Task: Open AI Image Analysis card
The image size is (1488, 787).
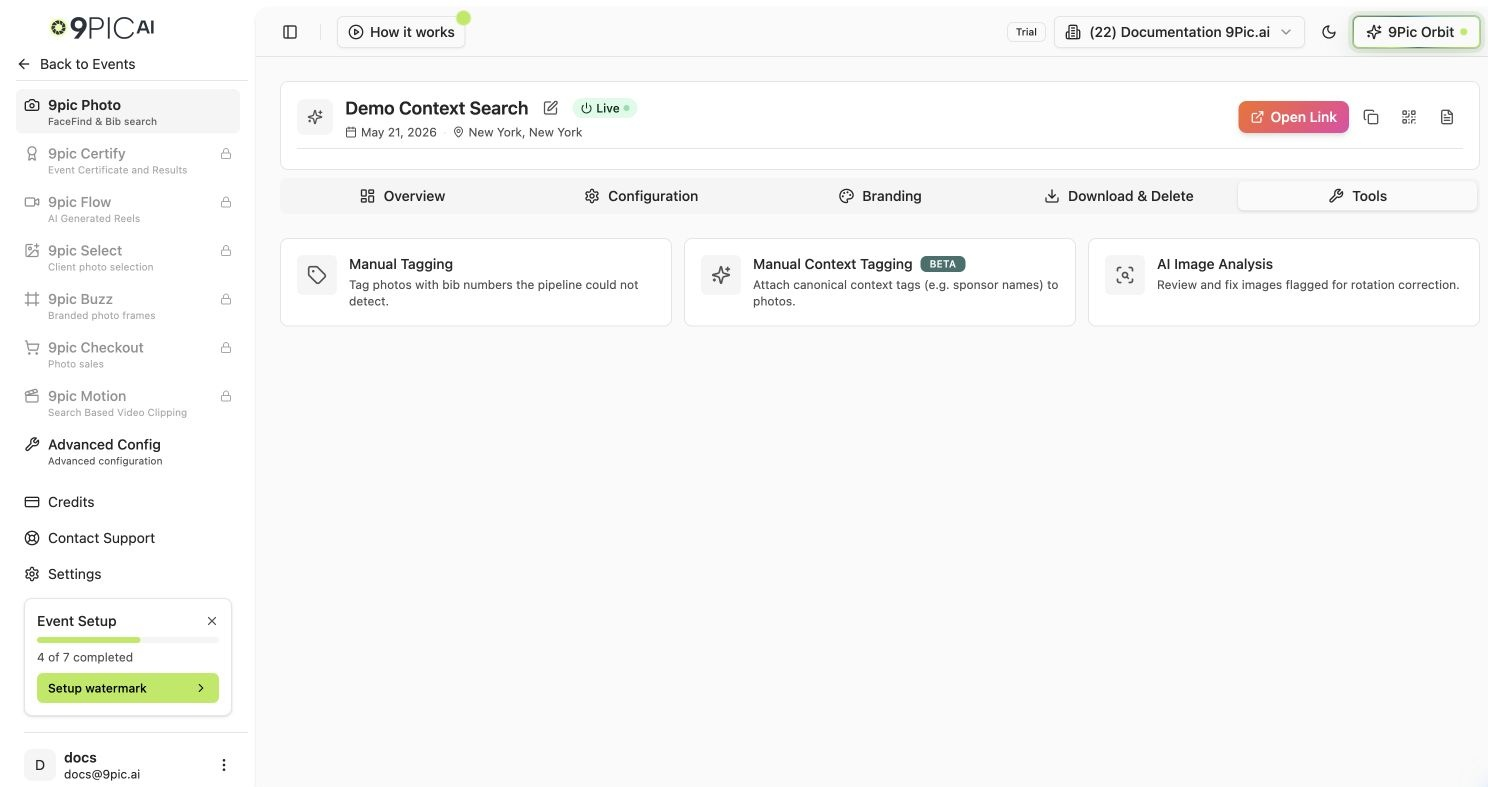Action: click(x=1283, y=282)
